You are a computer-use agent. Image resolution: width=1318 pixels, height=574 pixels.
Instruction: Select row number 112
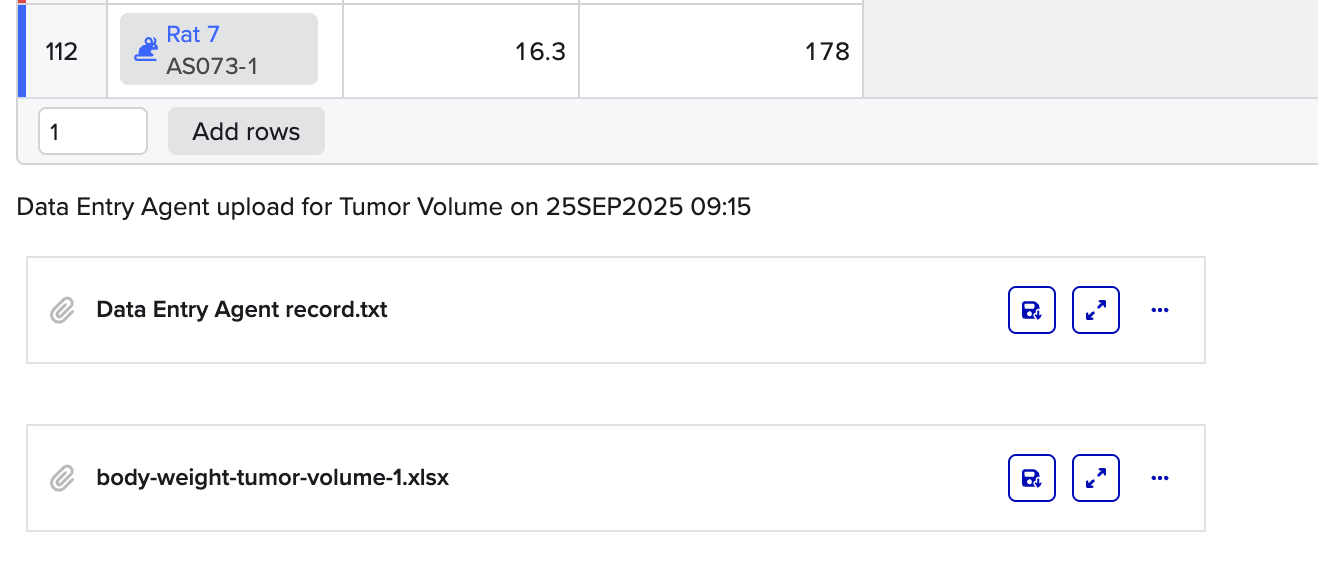tap(62, 51)
